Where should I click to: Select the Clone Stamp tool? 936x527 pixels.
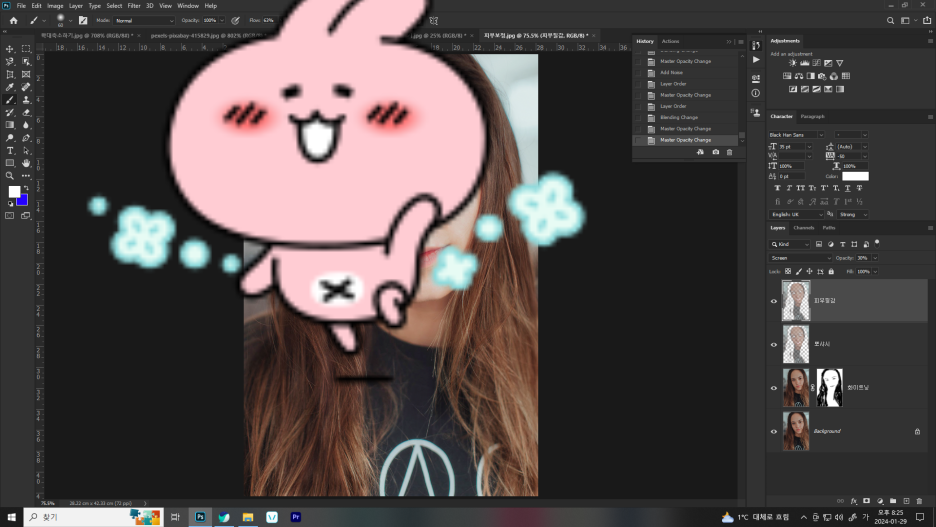26,100
